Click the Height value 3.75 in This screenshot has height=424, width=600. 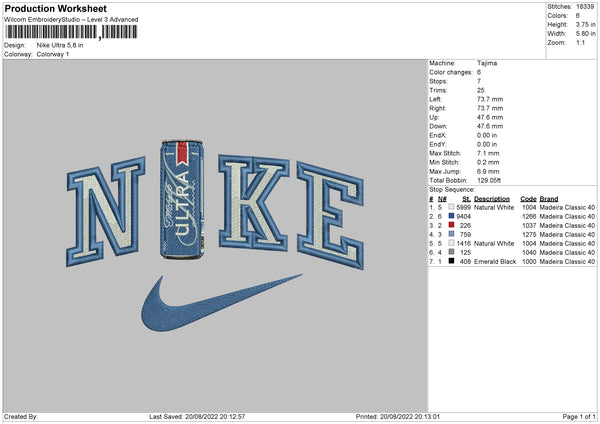point(585,24)
